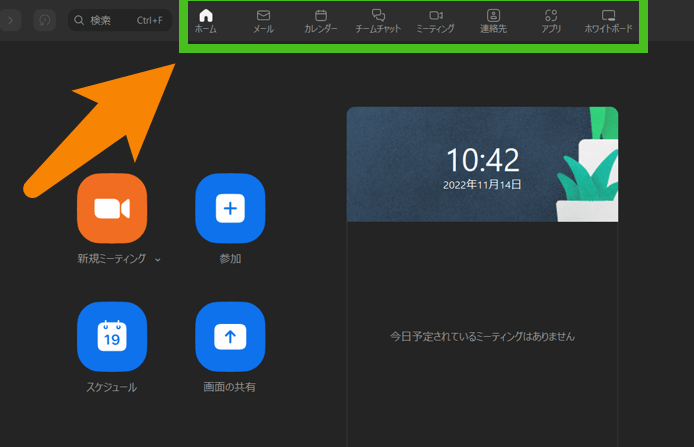Image resolution: width=694 pixels, height=447 pixels.
Task: Click the 参加 plus button
Action: [230, 208]
